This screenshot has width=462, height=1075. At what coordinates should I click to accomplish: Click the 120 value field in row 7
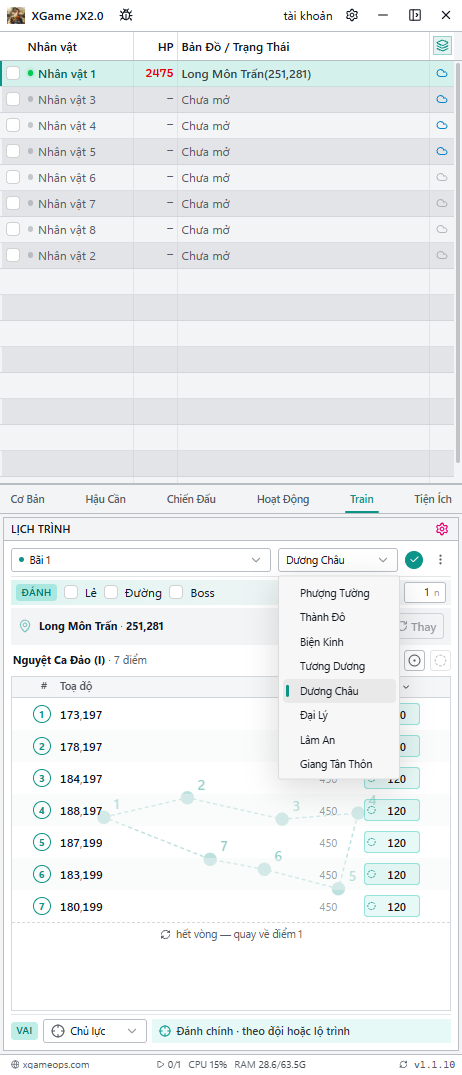pyautogui.click(x=391, y=906)
